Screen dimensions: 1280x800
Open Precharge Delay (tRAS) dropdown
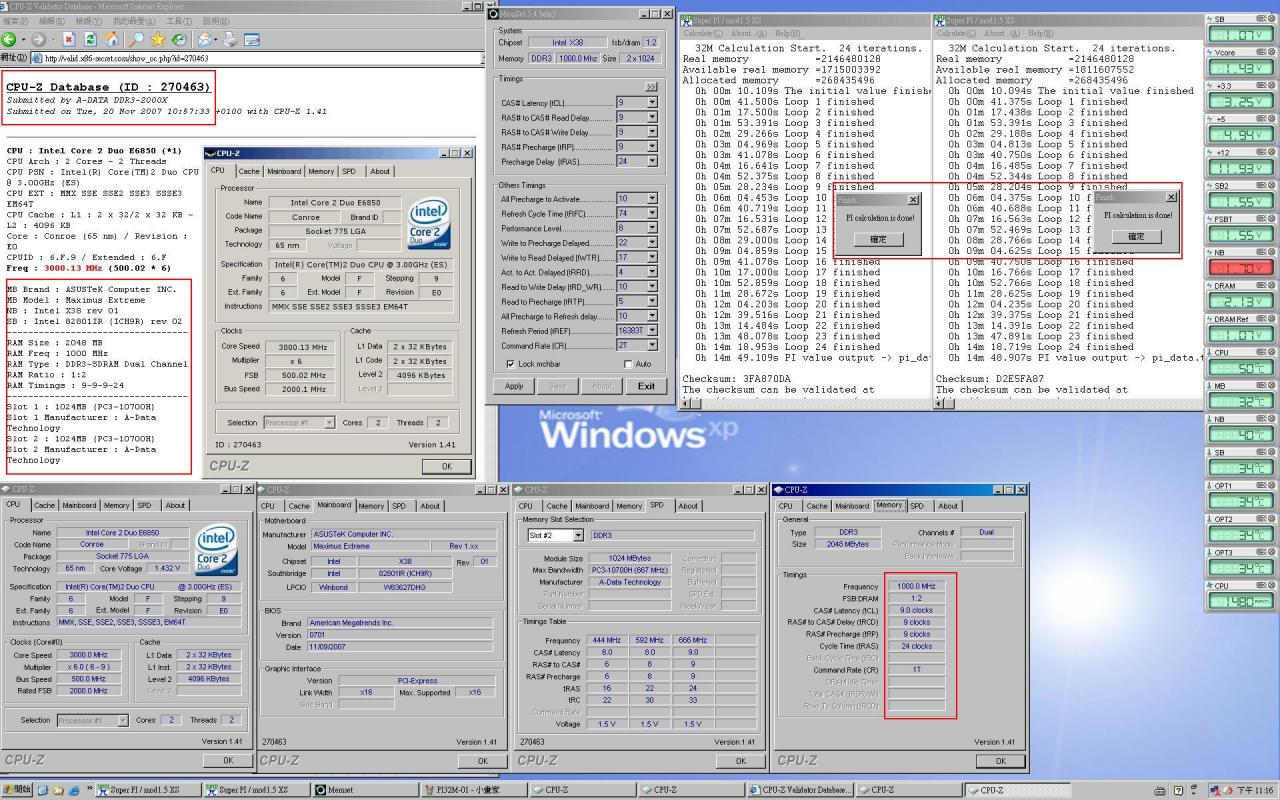652,161
